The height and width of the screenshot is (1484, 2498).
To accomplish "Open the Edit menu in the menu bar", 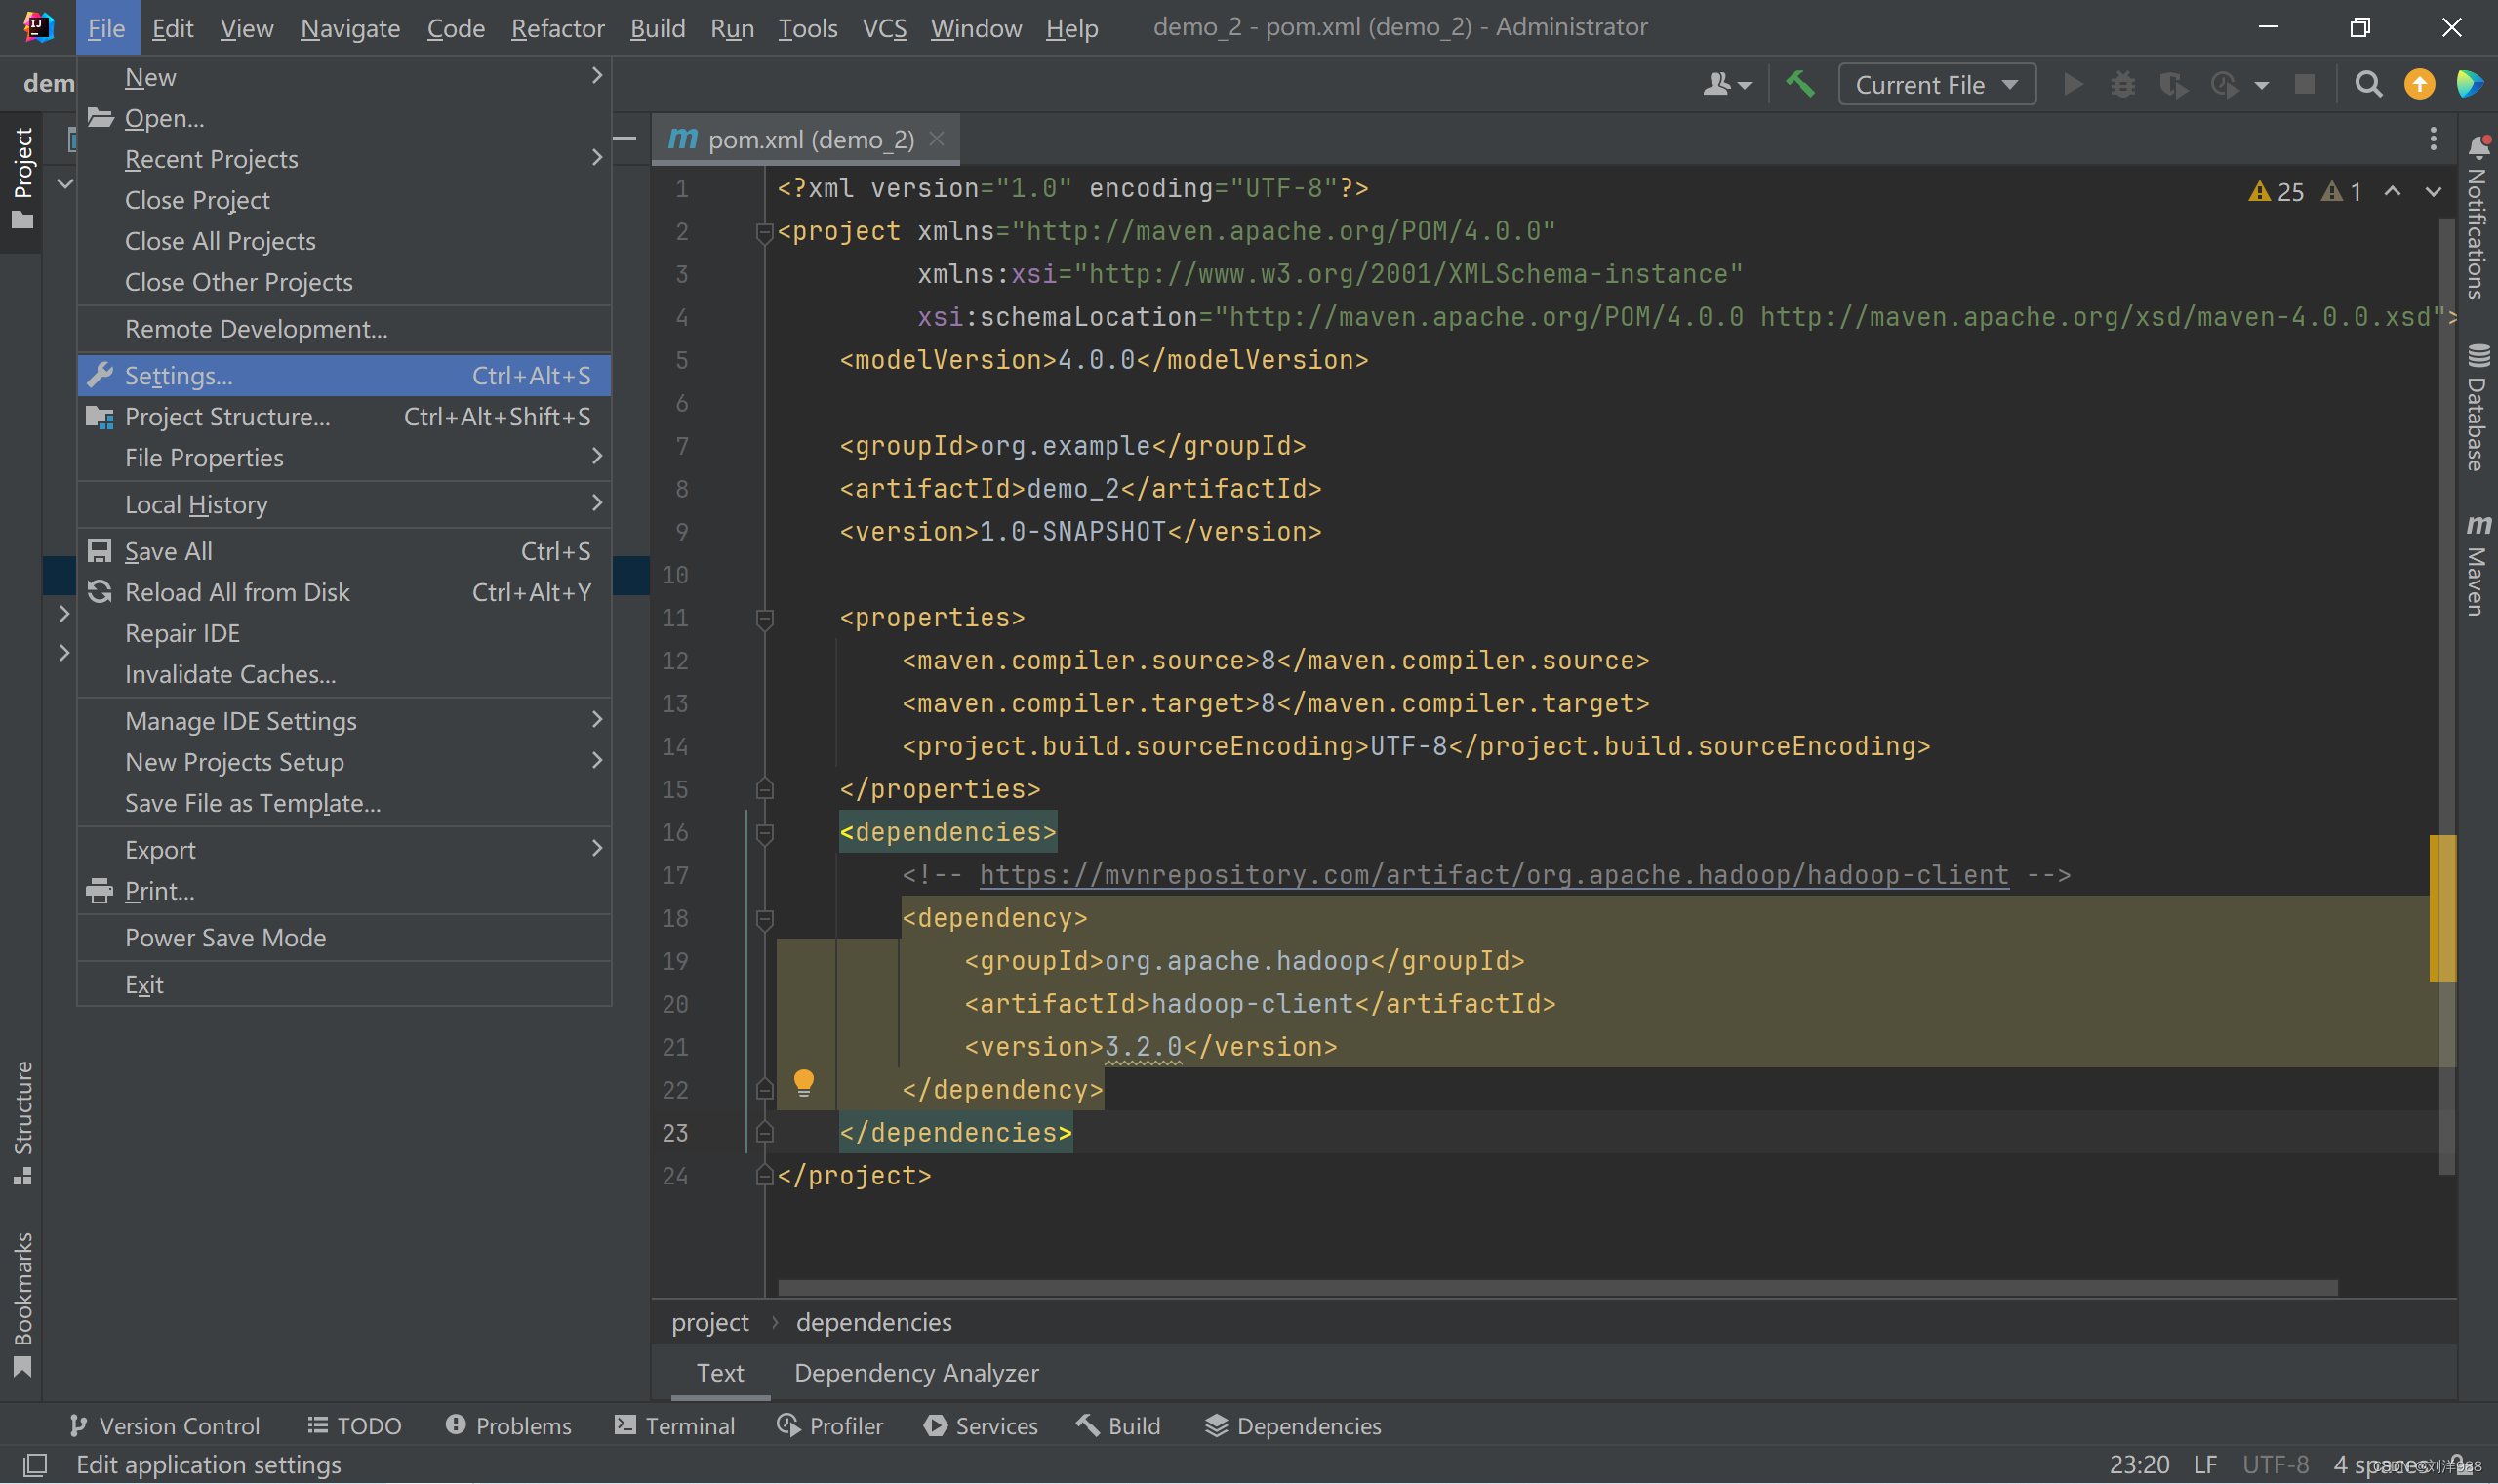I will [x=172, y=28].
